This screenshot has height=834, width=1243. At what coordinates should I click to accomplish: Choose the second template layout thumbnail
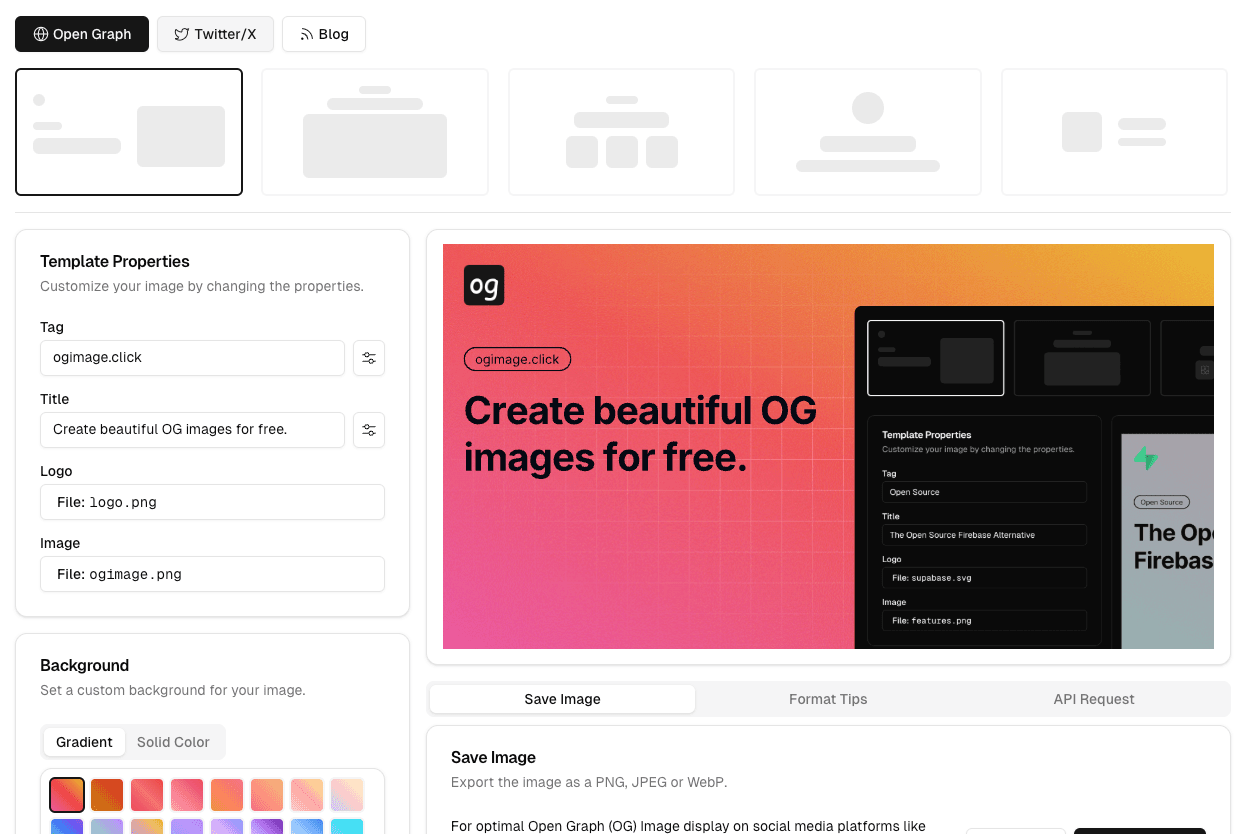[x=375, y=131]
